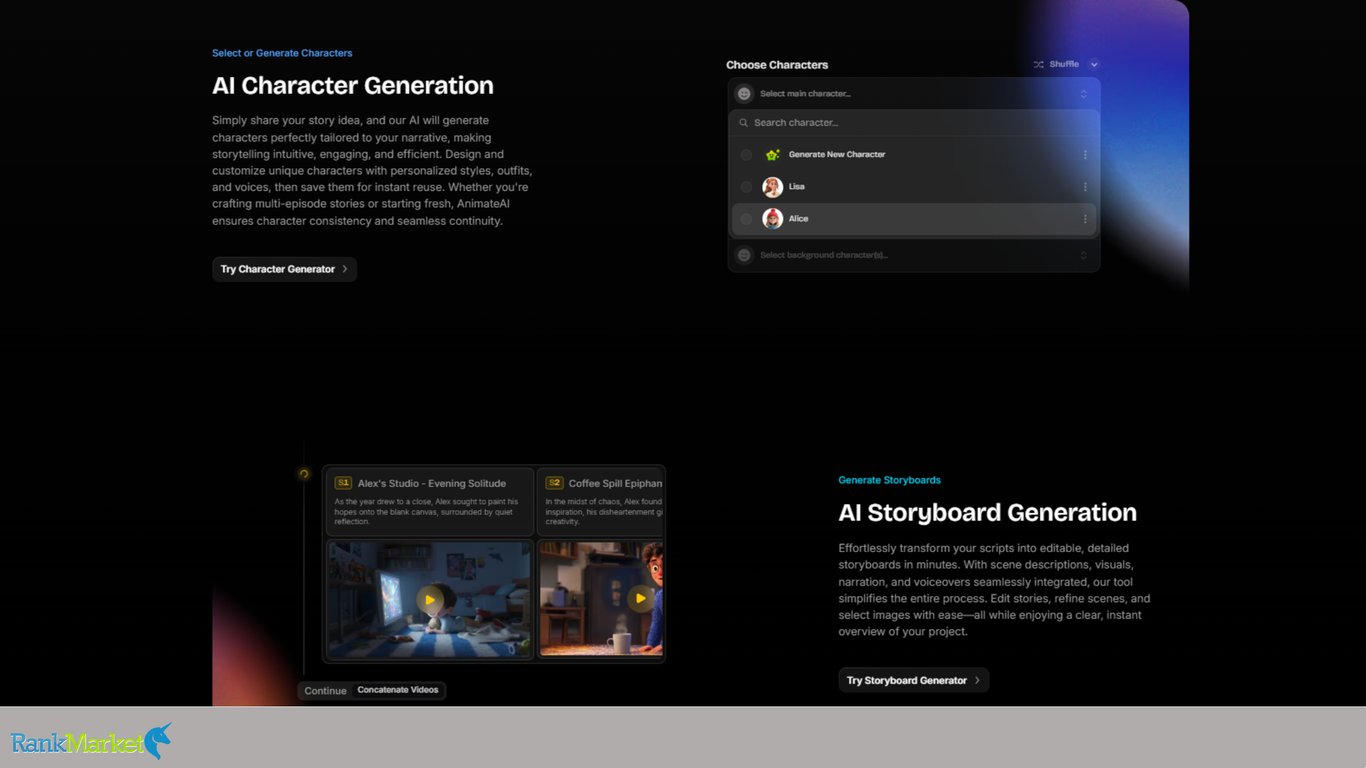
Task: Click the S1 scene badge
Action: click(x=343, y=483)
